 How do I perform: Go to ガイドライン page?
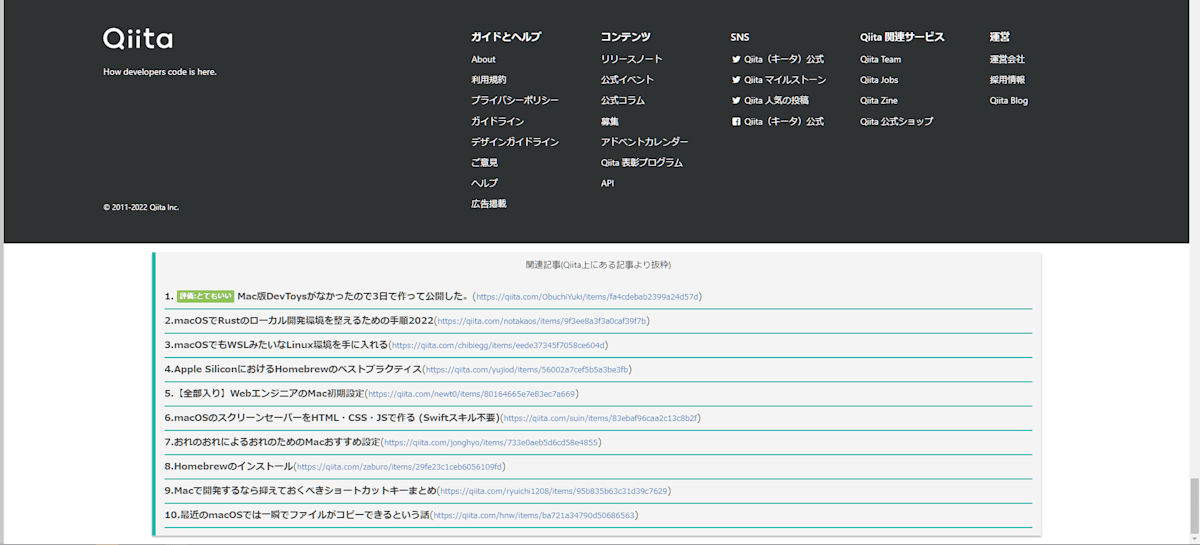click(497, 122)
